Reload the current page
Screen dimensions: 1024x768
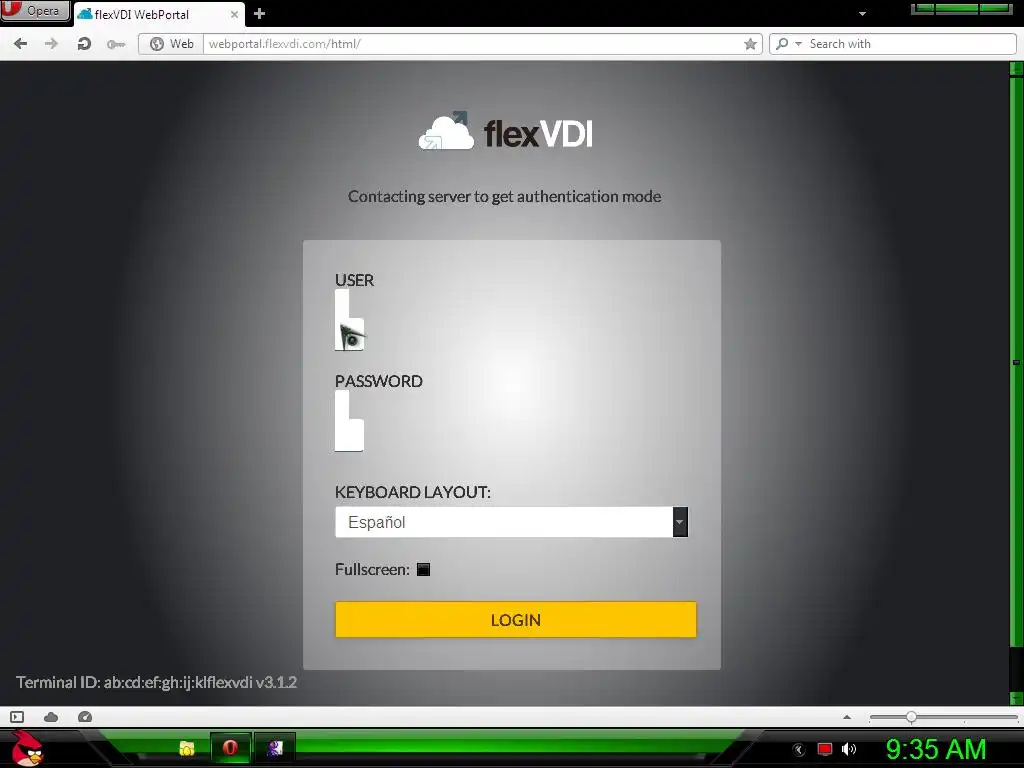(84, 44)
